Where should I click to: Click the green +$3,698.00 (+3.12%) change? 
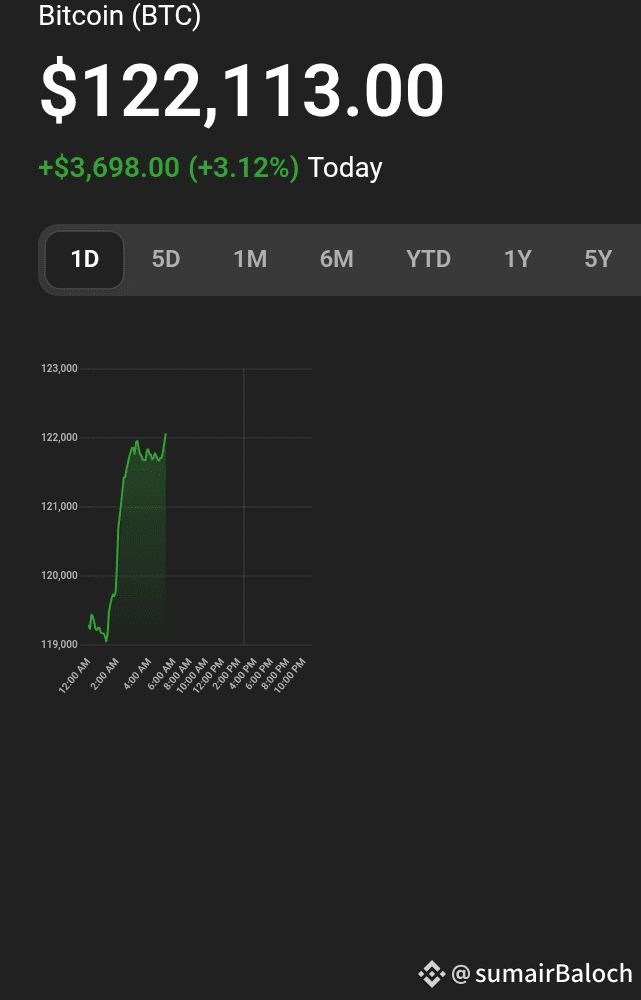[168, 168]
